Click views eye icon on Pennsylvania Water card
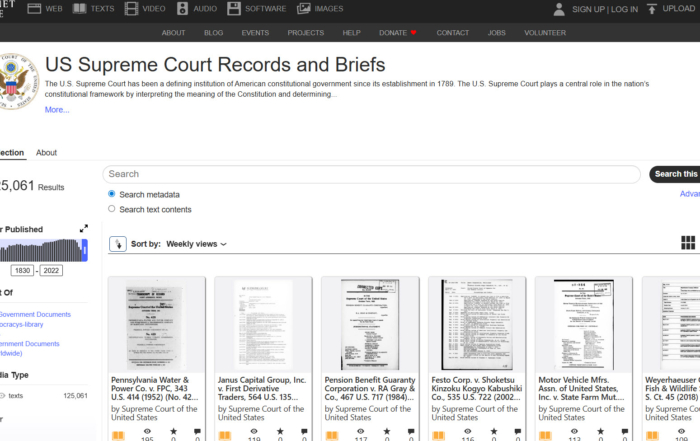The height and width of the screenshot is (441, 700). (x=147, y=431)
